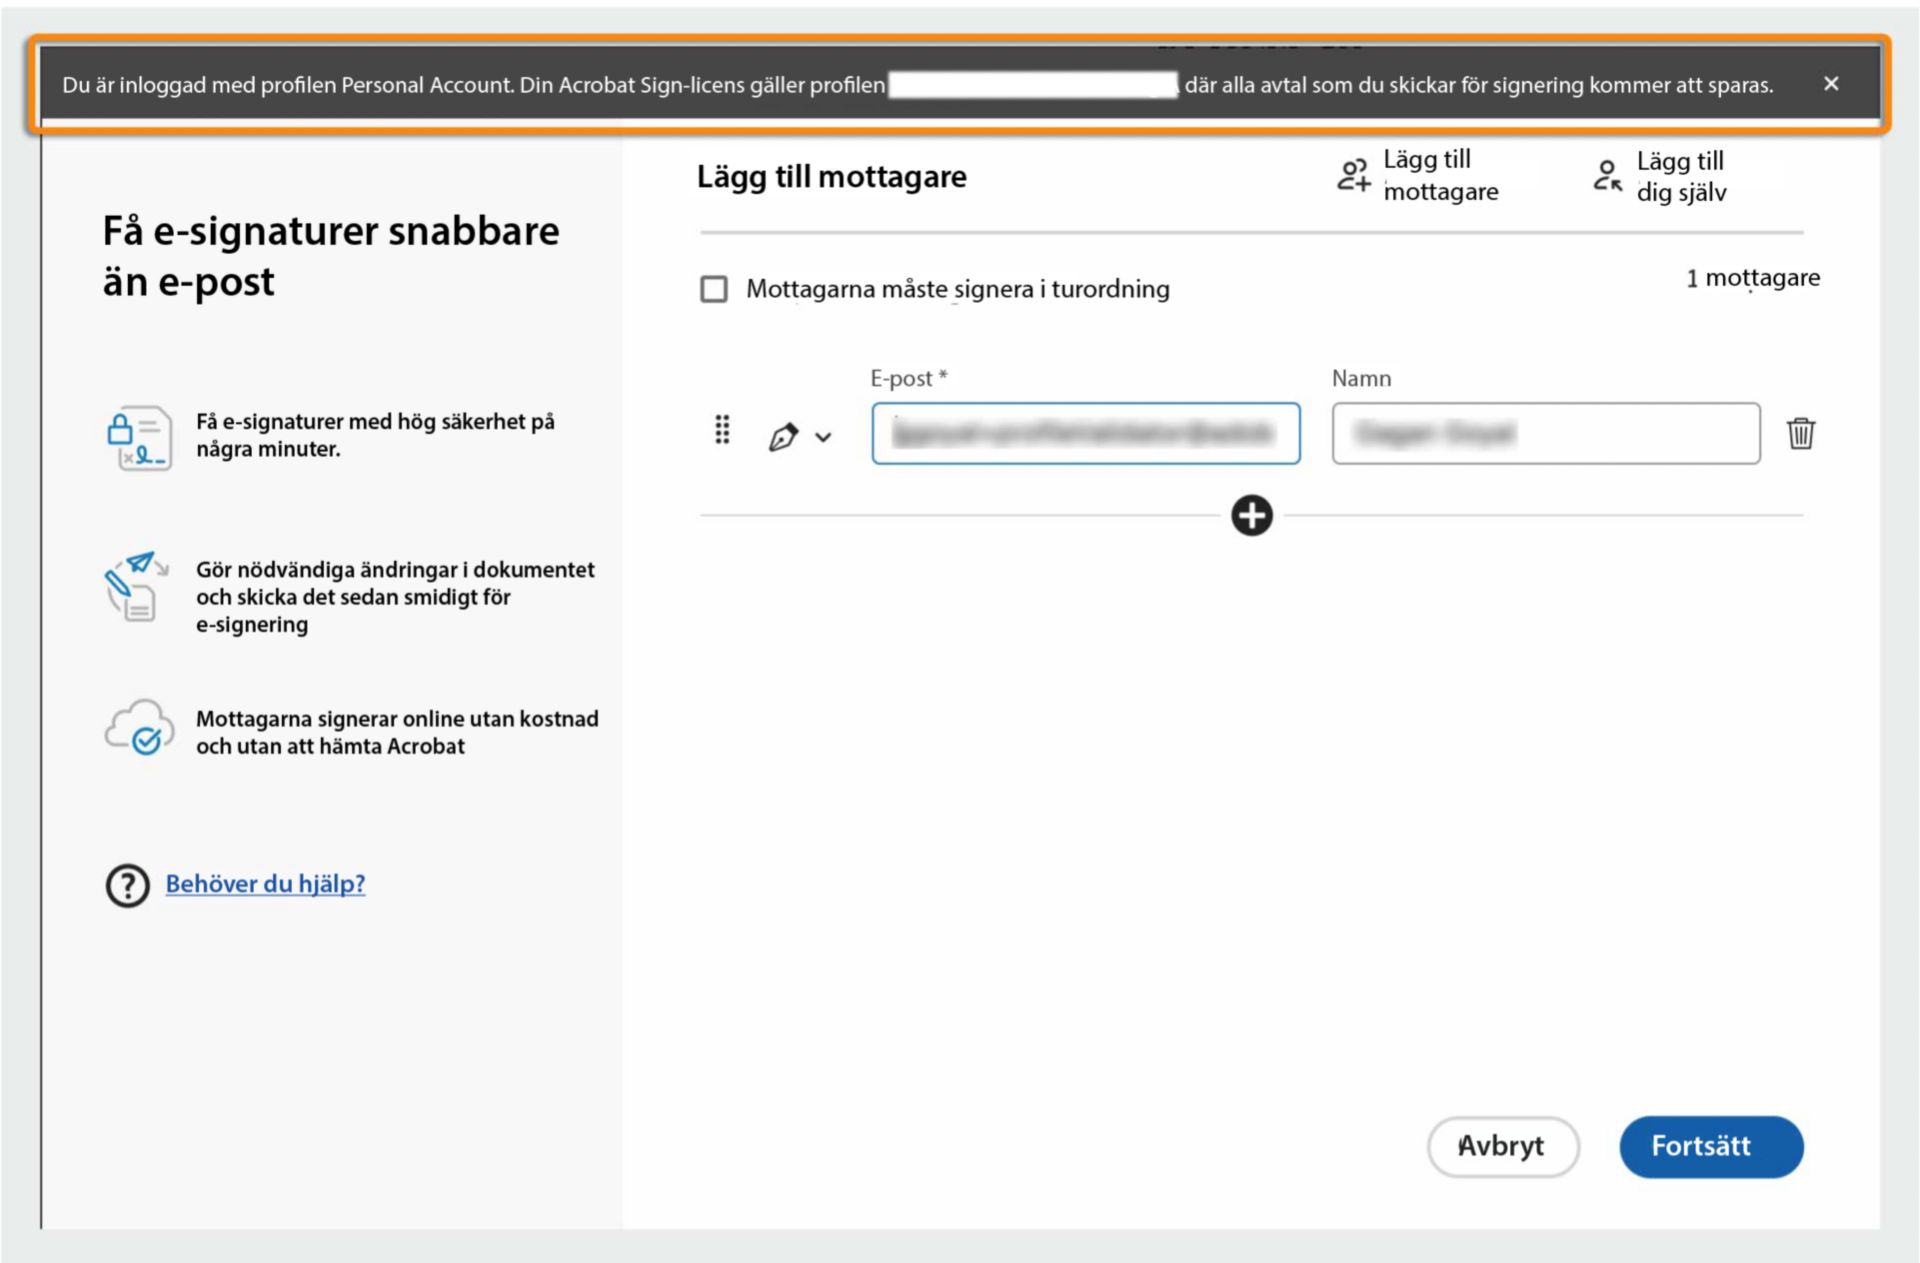Click the 'Lägg till dig själv' text
This screenshot has height=1263, width=1920.
pyautogui.click(x=1681, y=176)
